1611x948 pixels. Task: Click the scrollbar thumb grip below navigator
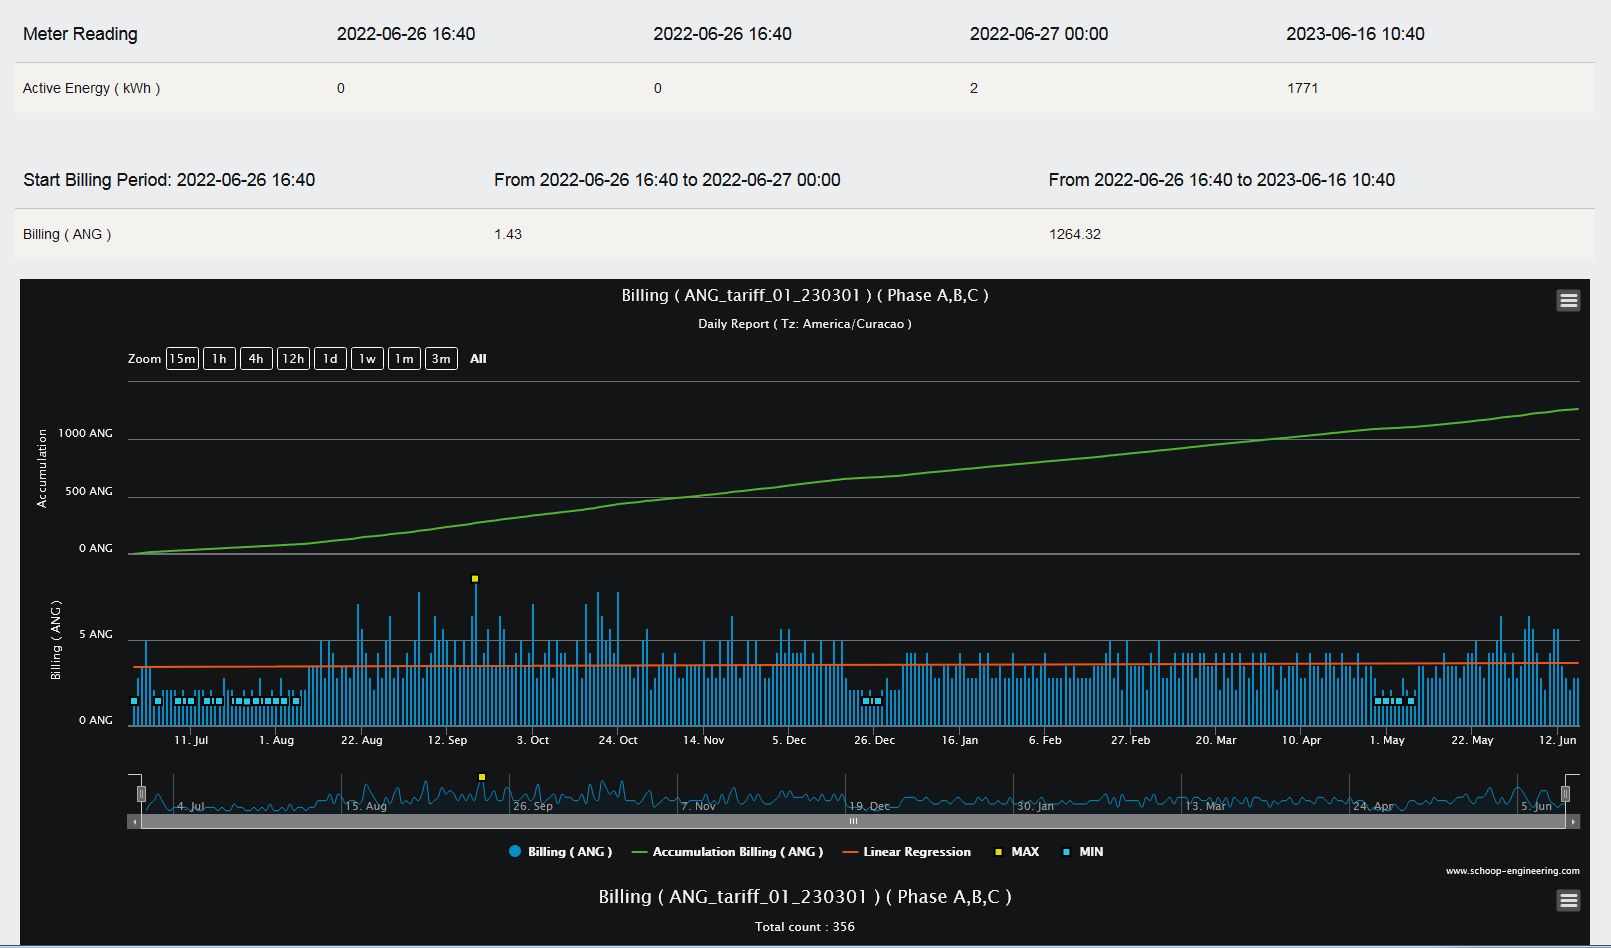[x=853, y=822]
